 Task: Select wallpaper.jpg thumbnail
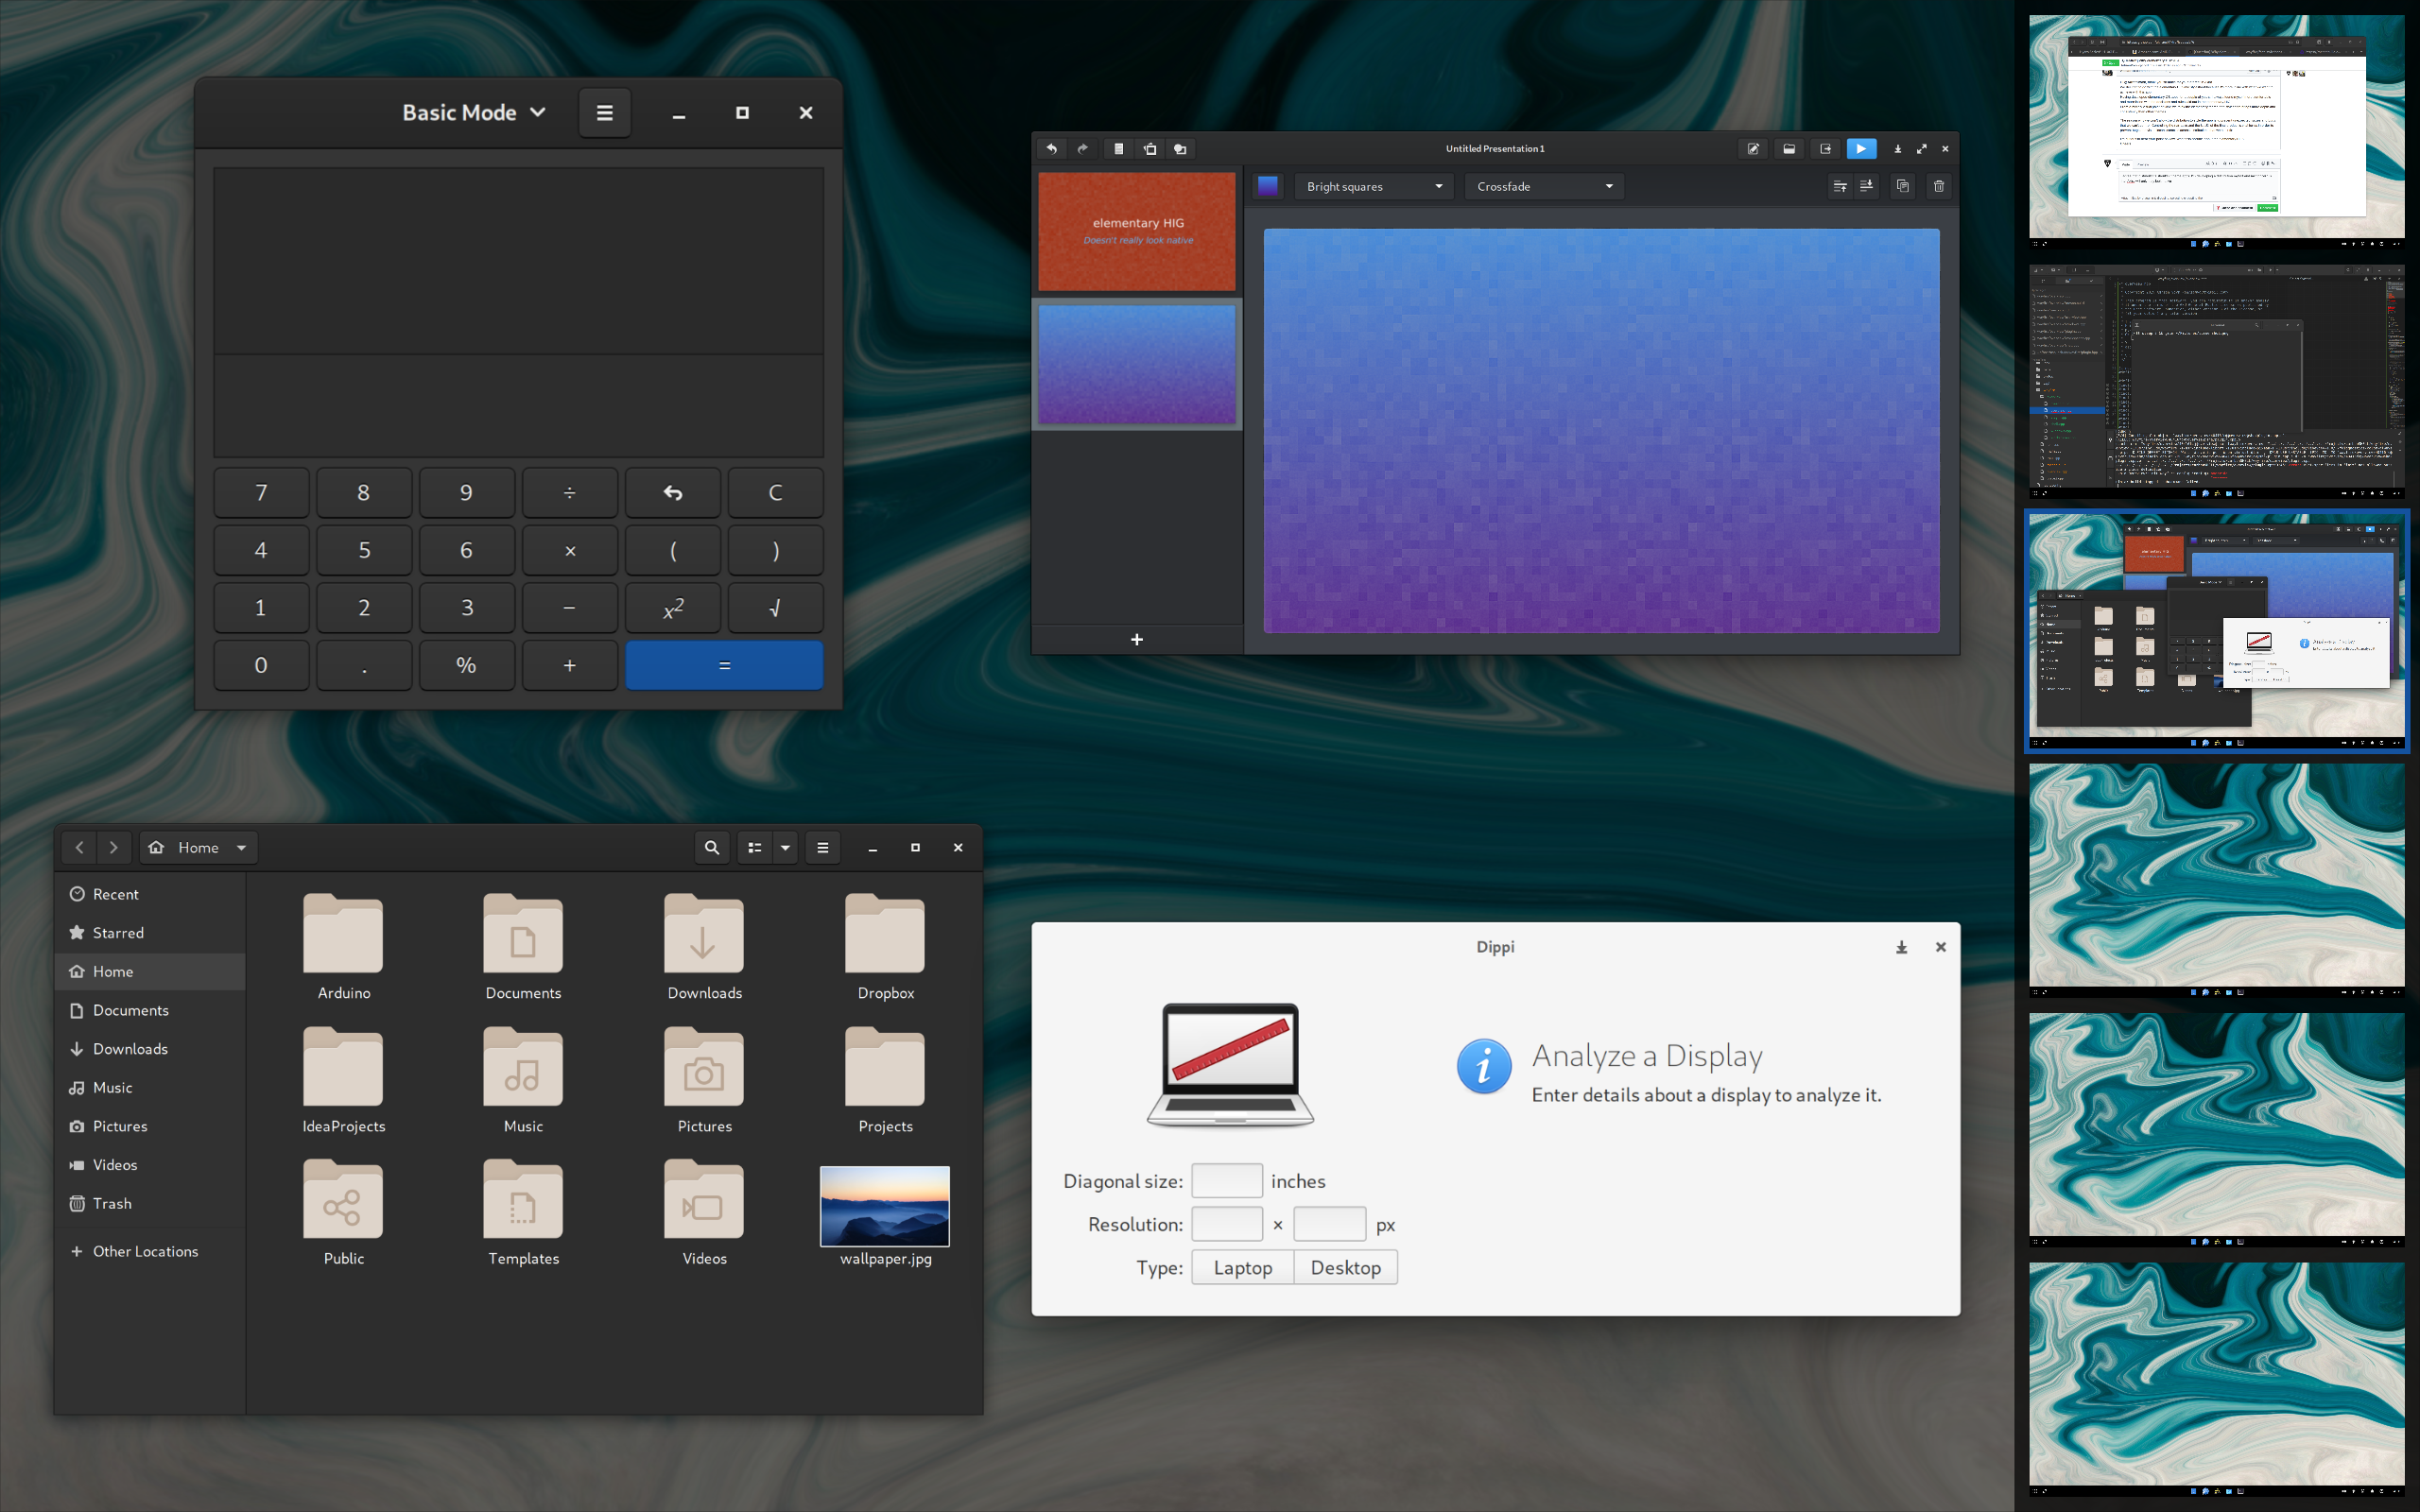(x=885, y=1206)
